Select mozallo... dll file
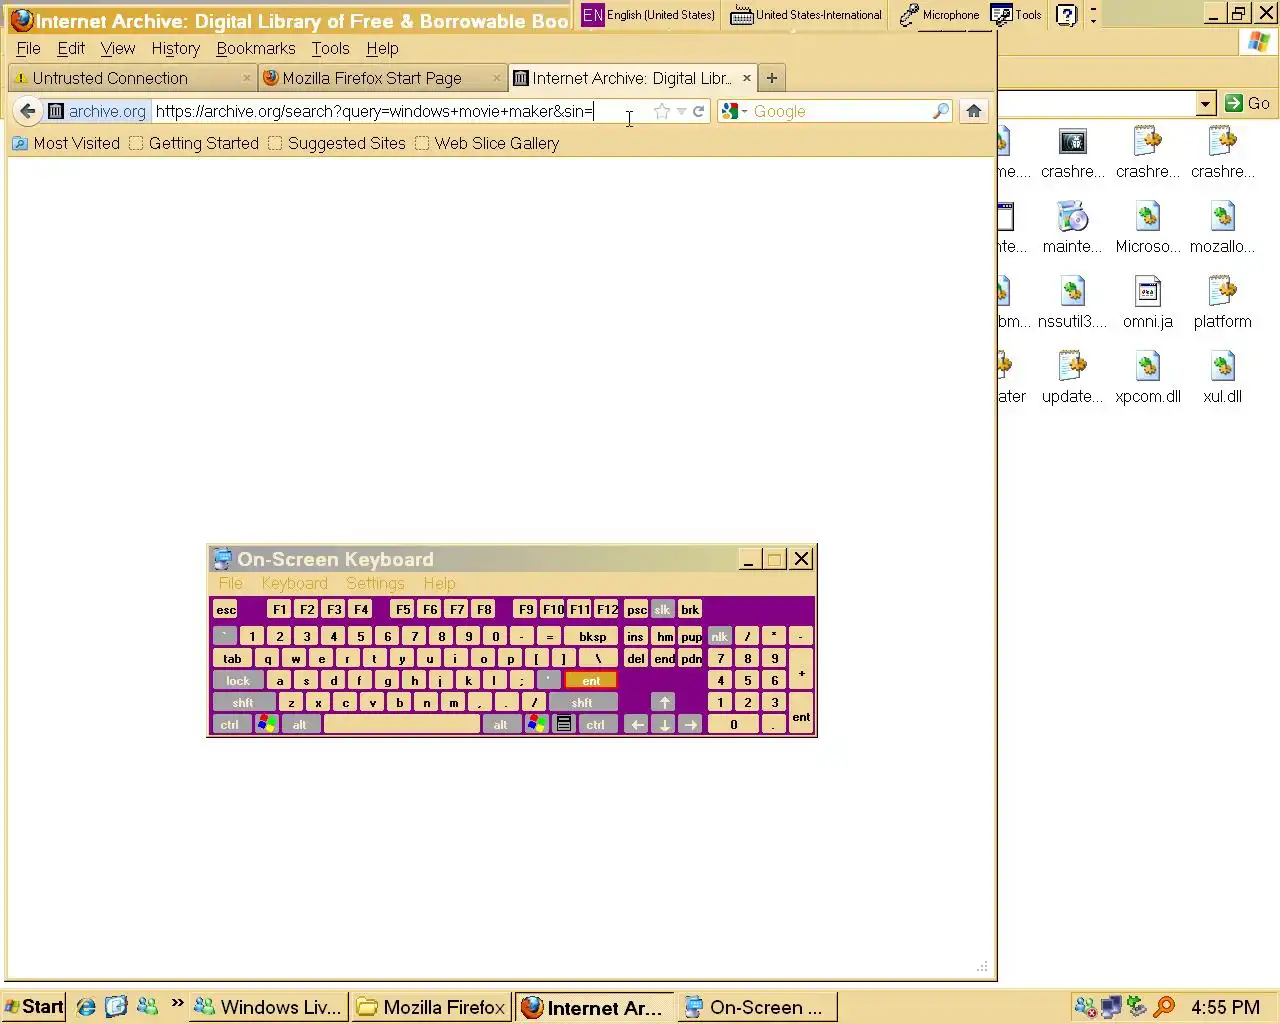 click(x=1222, y=227)
